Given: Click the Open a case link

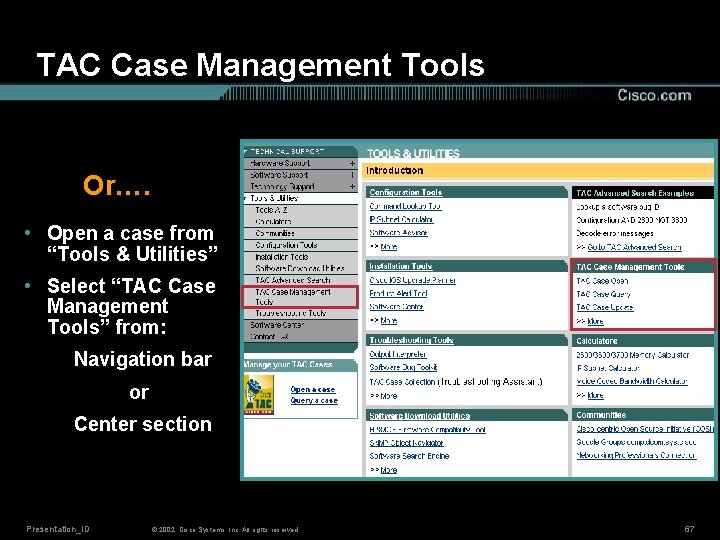Looking at the screenshot, I should pyautogui.click(x=313, y=389).
